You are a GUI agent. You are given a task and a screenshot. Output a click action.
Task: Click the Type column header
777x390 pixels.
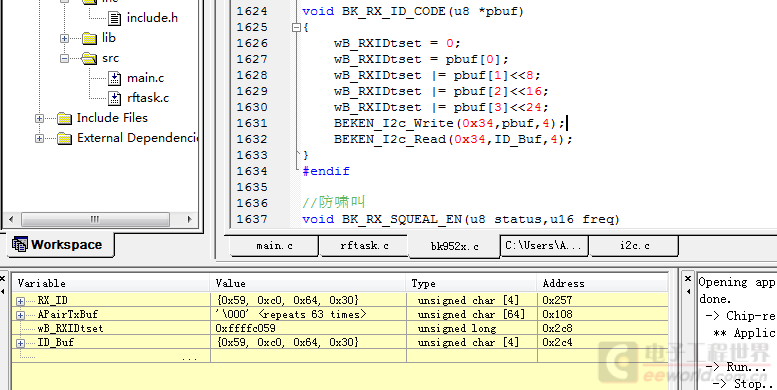[x=471, y=283]
